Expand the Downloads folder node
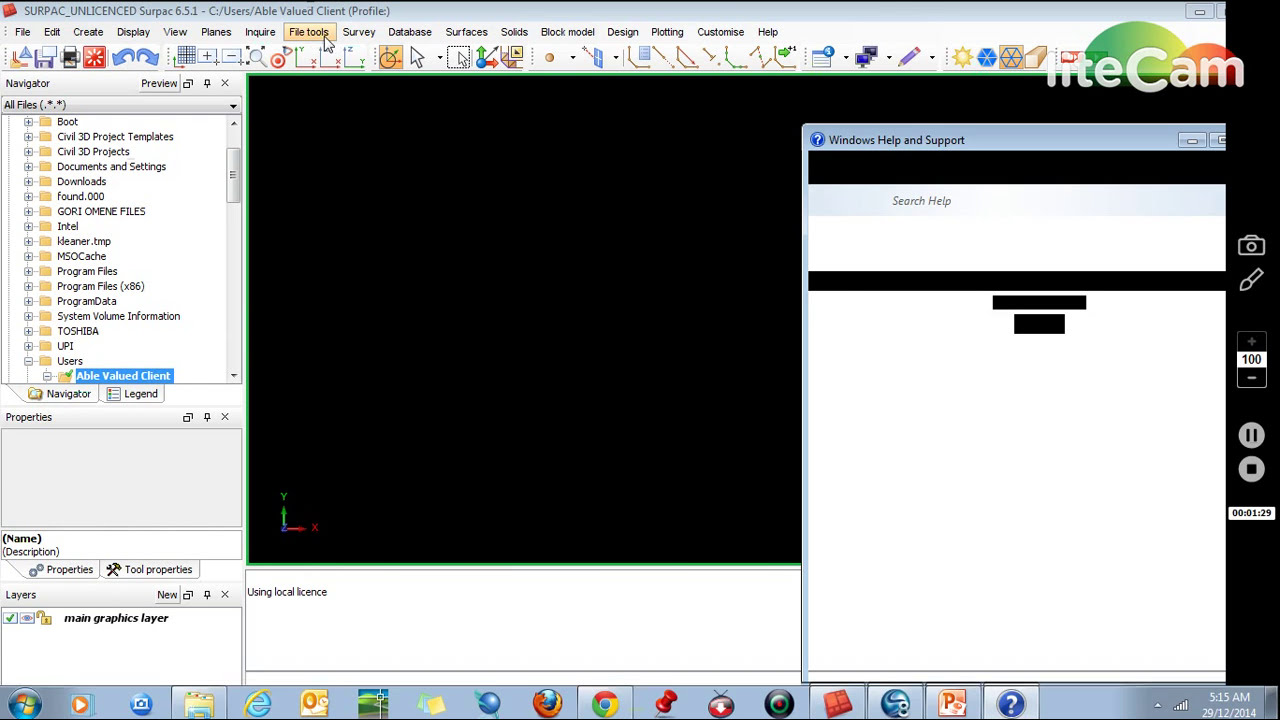Screen dimensions: 1280x720 28,182
